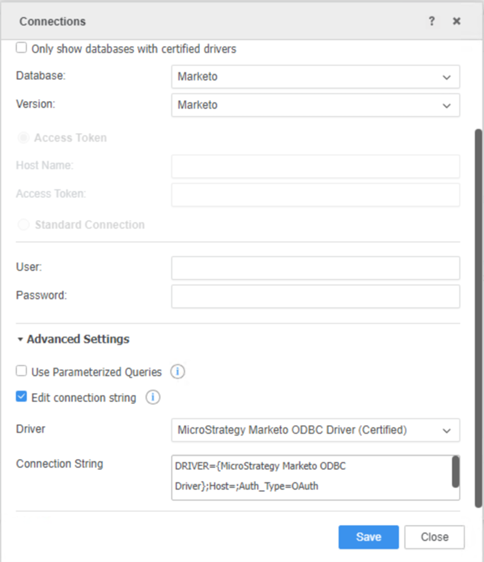The height and width of the screenshot is (562, 484).
Task: Check Use Parameterized Queries
Action: tap(22, 371)
